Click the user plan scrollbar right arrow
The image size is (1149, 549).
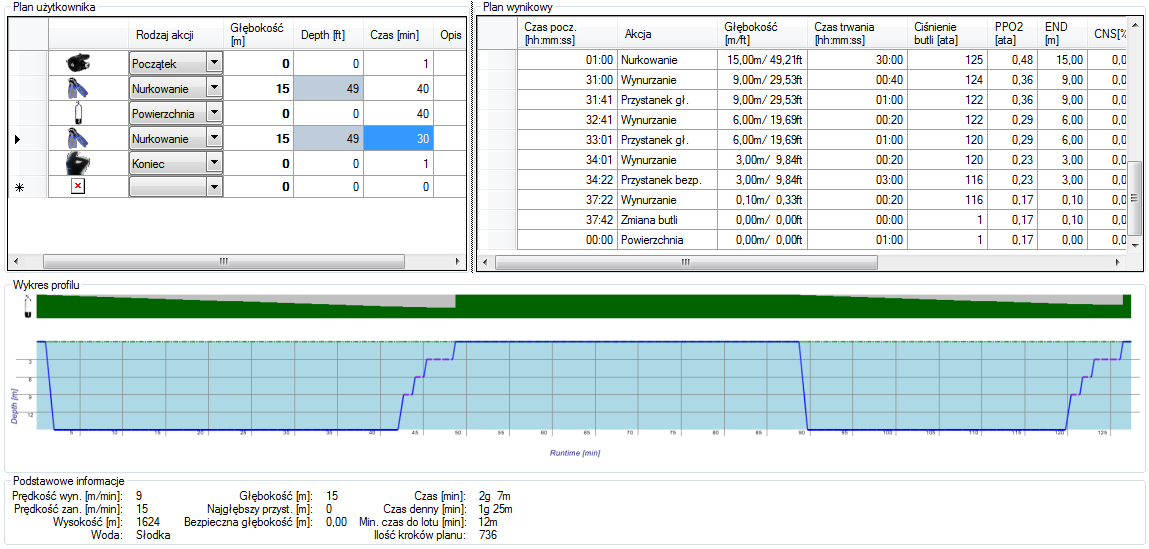[x=458, y=262]
